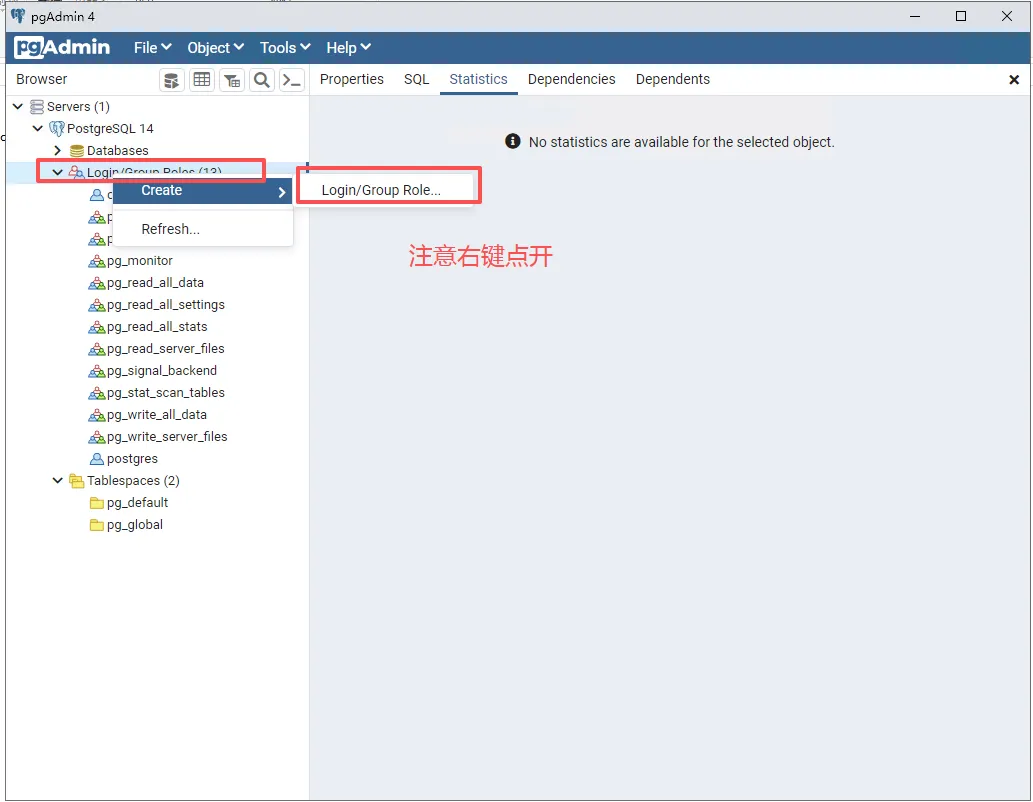Select the pg_write_all_data role row

(x=158, y=415)
